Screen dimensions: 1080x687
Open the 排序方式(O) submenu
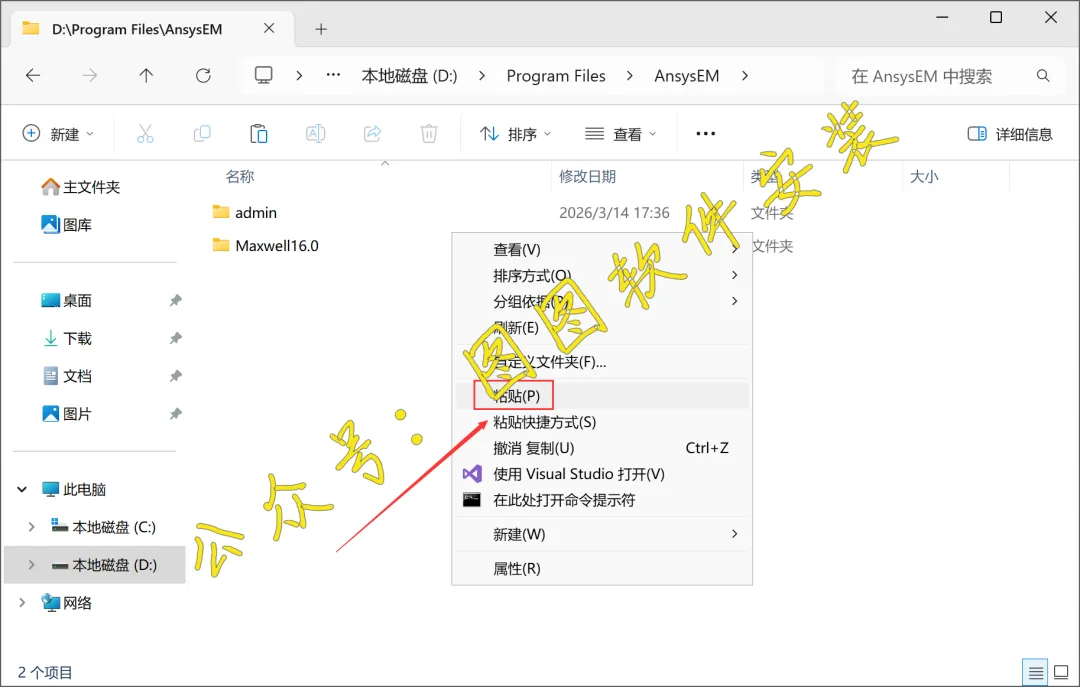602,276
